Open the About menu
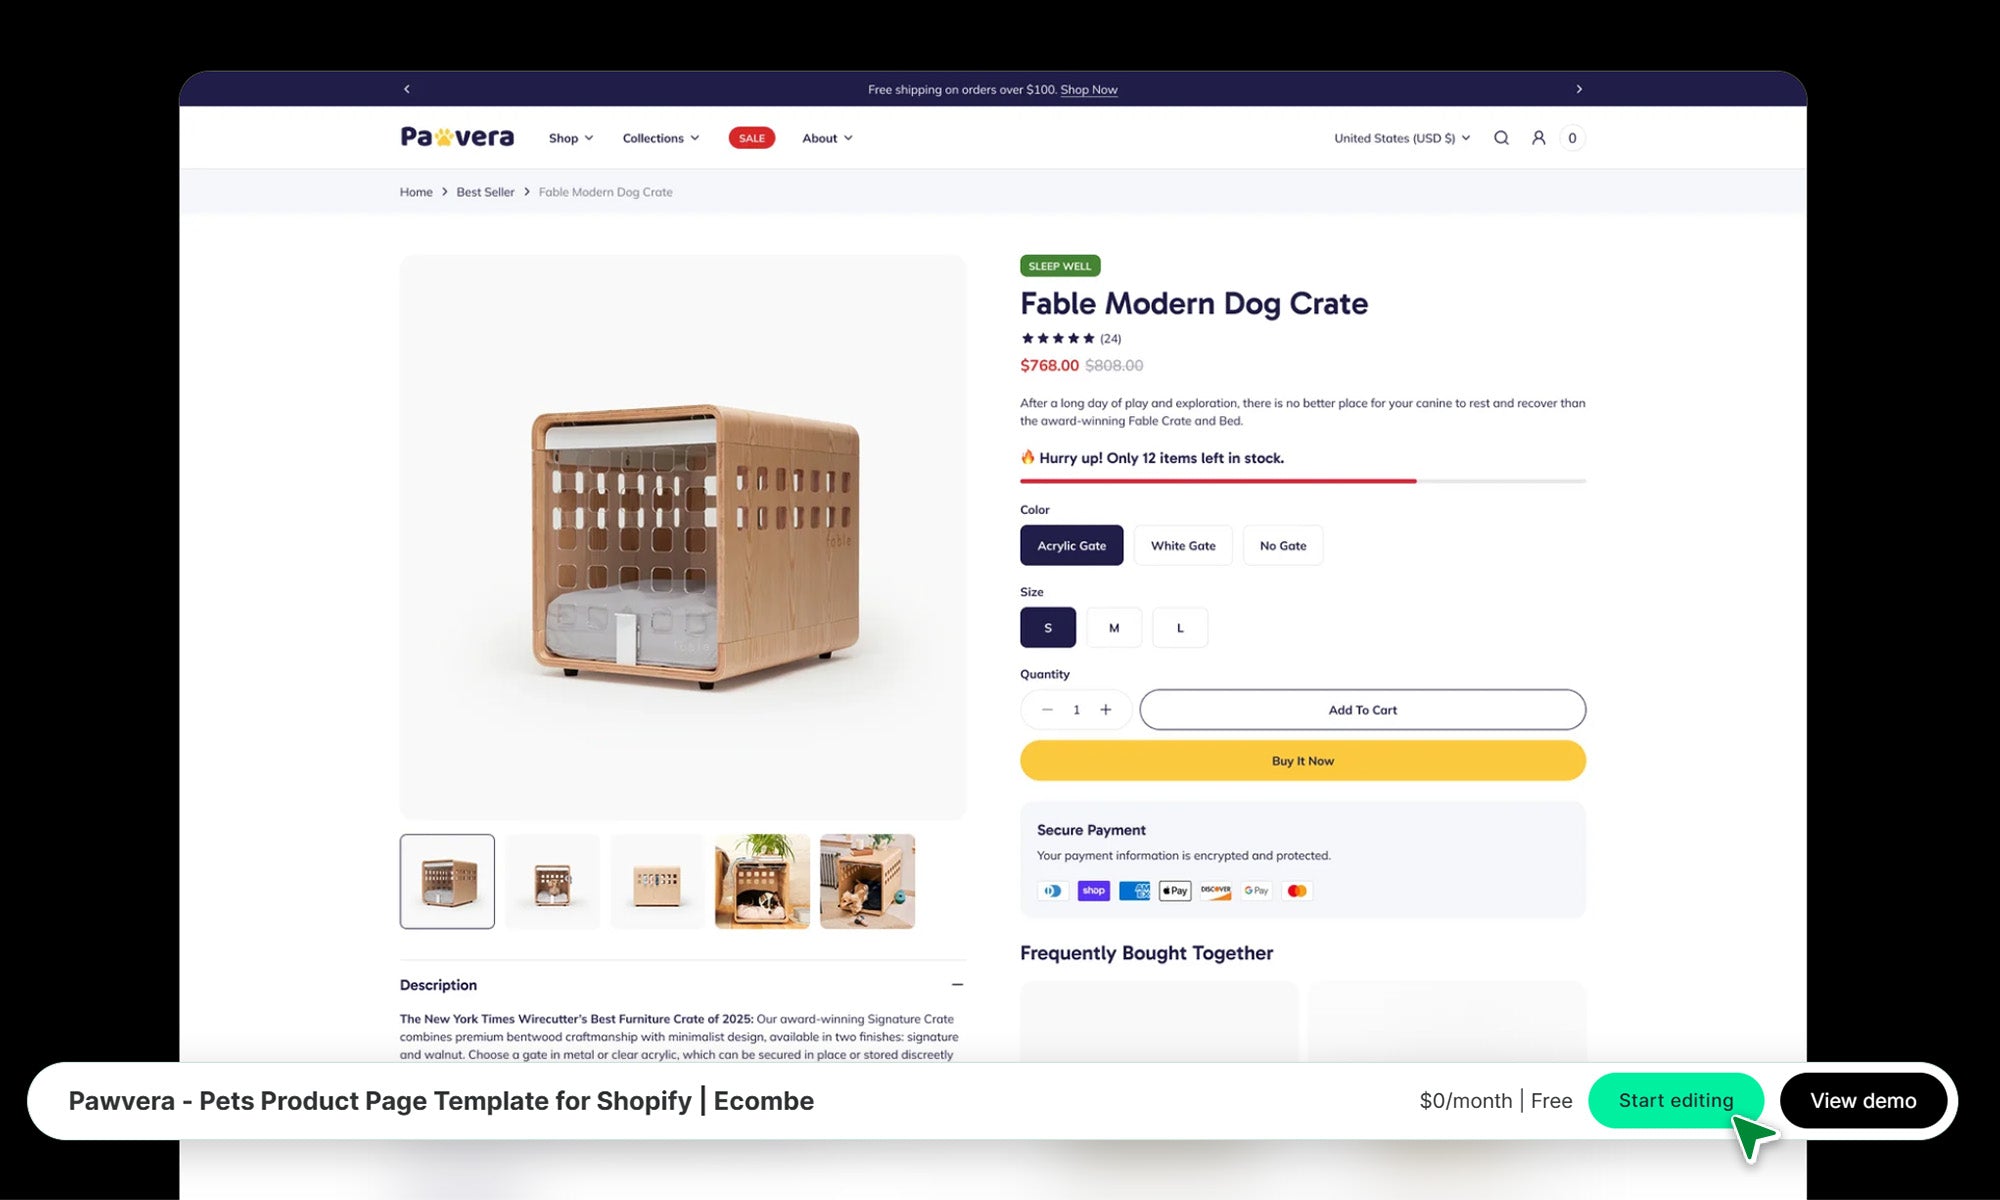2000x1200 pixels. coord(827,138)
